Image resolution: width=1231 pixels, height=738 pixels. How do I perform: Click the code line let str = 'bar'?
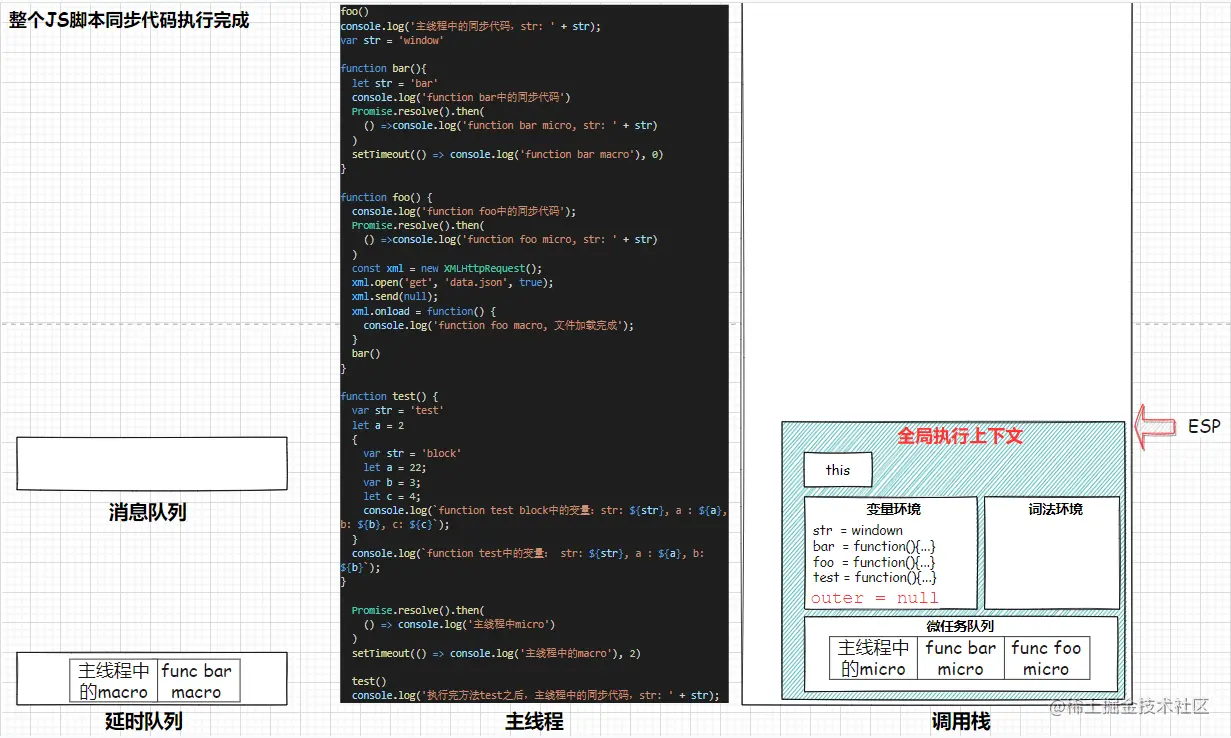click(395, 83)
